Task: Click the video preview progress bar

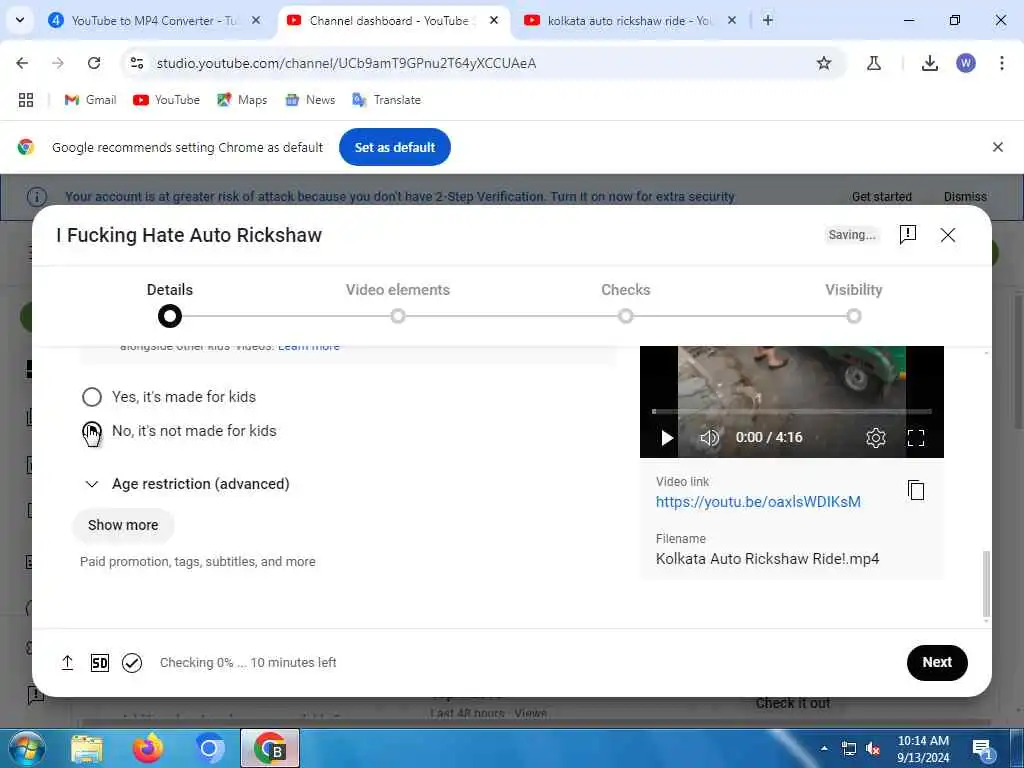Action: pos(792,411)
